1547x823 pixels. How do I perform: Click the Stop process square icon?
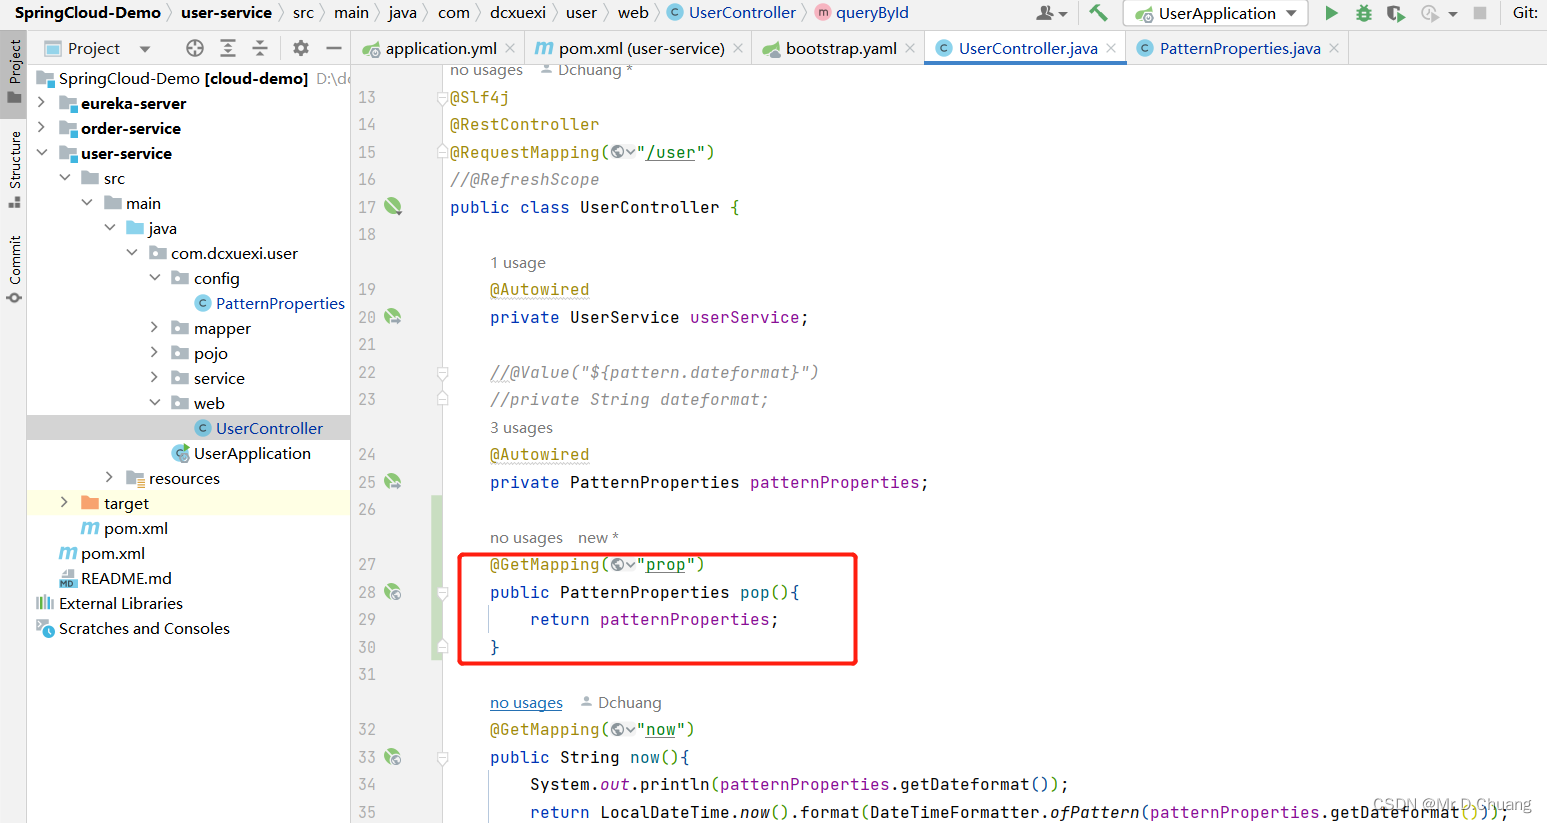coord(1480,13)
